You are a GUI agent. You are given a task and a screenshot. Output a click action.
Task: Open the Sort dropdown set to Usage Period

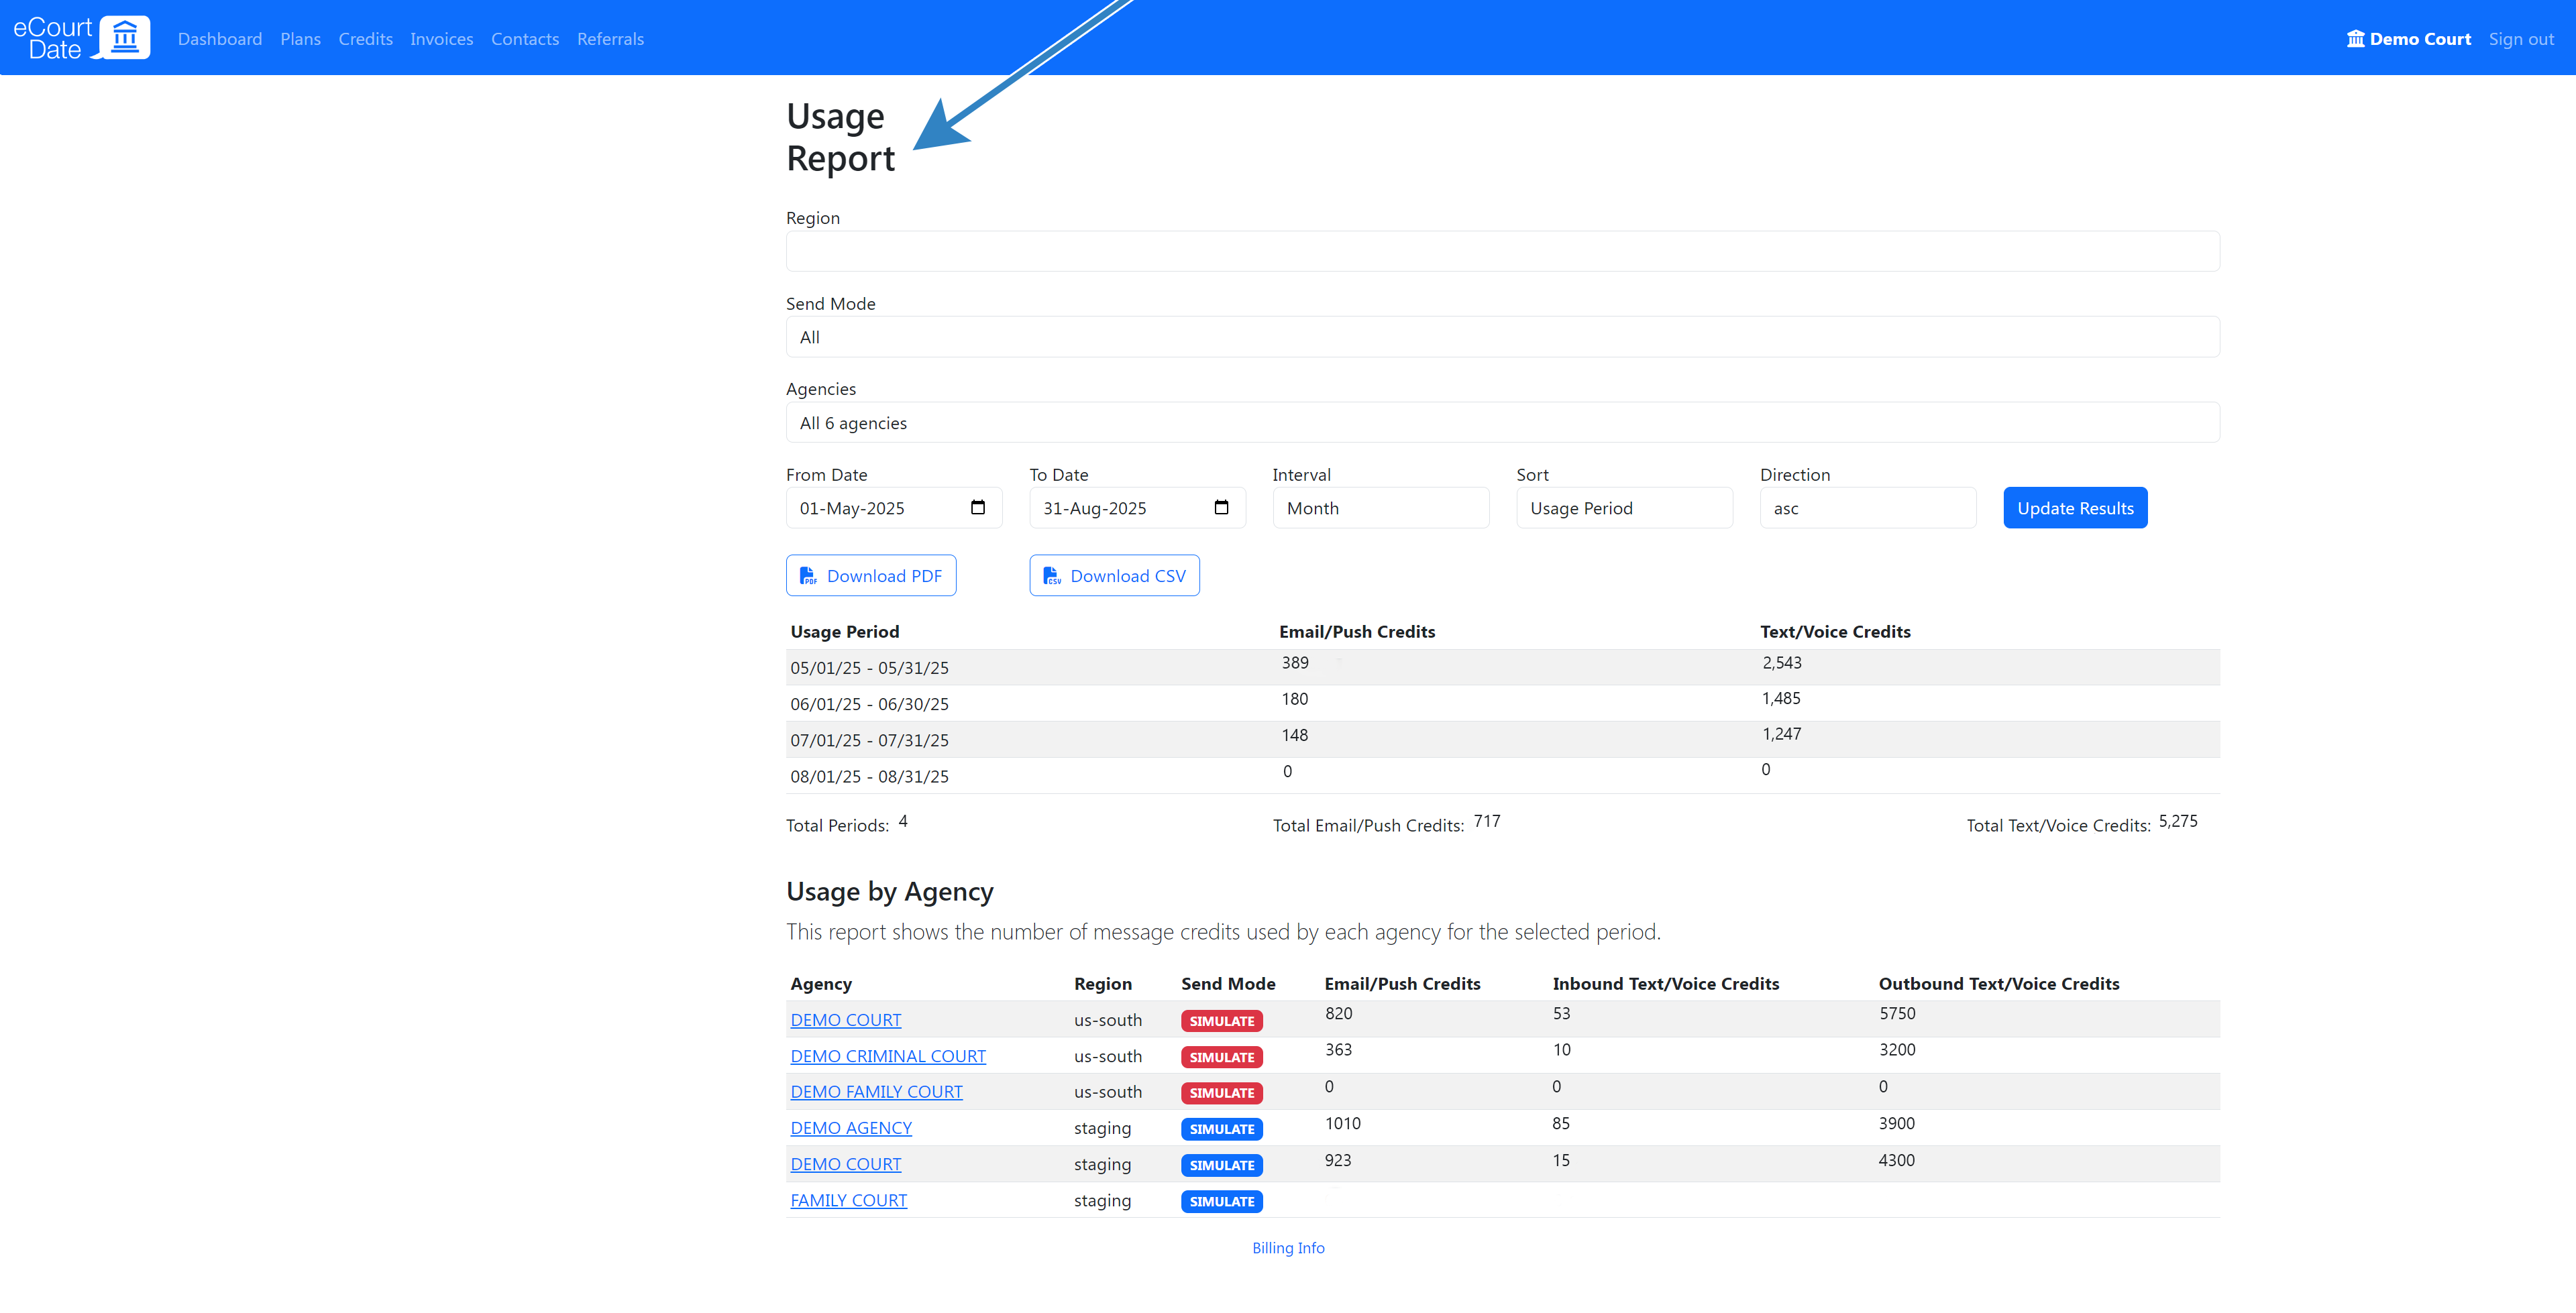(x=1624, y=508)
